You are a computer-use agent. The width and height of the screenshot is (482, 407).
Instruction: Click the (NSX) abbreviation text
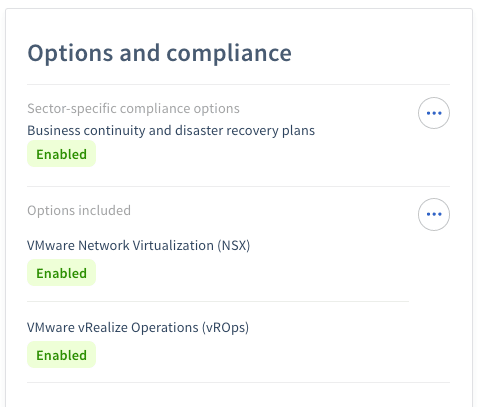[x=234, y=246]
